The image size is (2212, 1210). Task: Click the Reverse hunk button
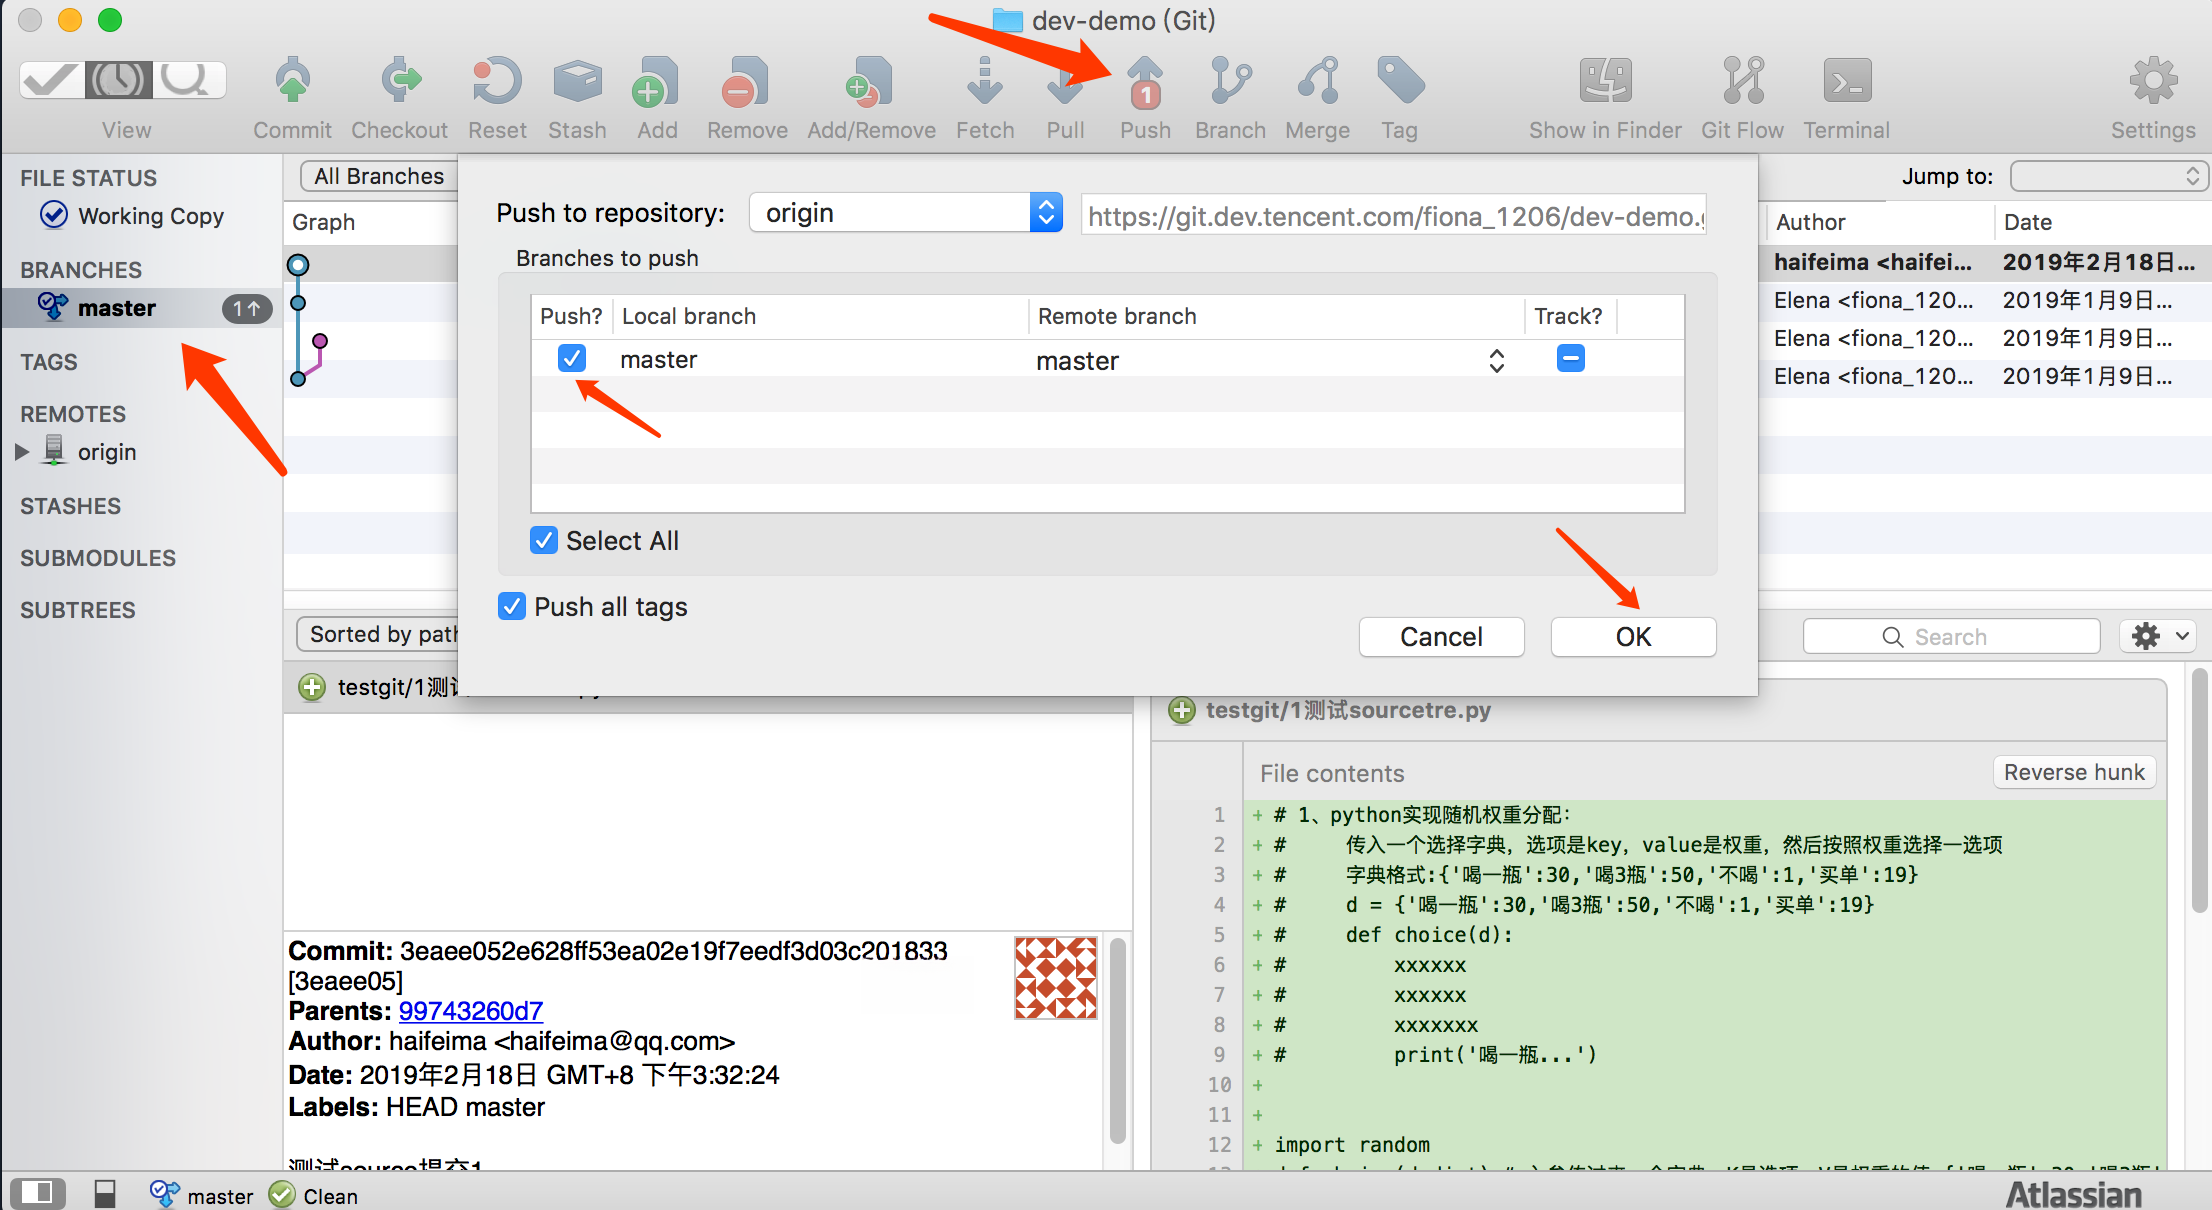[2074, 772]
